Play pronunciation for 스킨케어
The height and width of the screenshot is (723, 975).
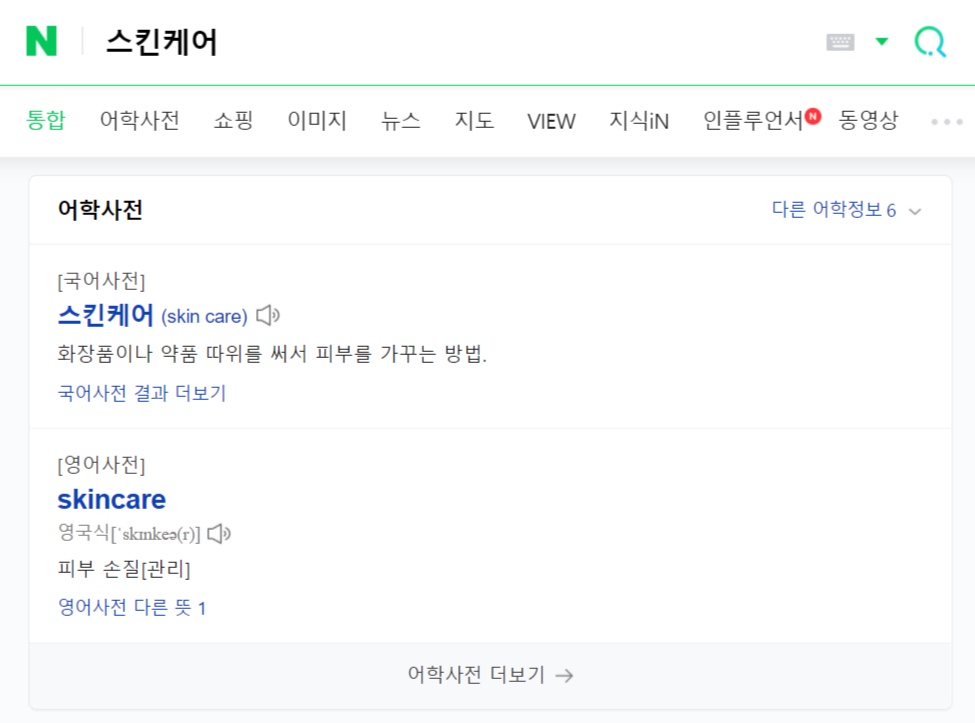pyautogui.click(x=267, y=316)
